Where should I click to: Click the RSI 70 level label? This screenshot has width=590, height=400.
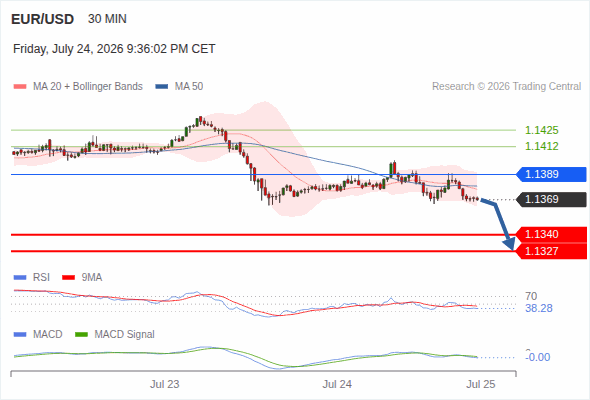tap(531, 296)
